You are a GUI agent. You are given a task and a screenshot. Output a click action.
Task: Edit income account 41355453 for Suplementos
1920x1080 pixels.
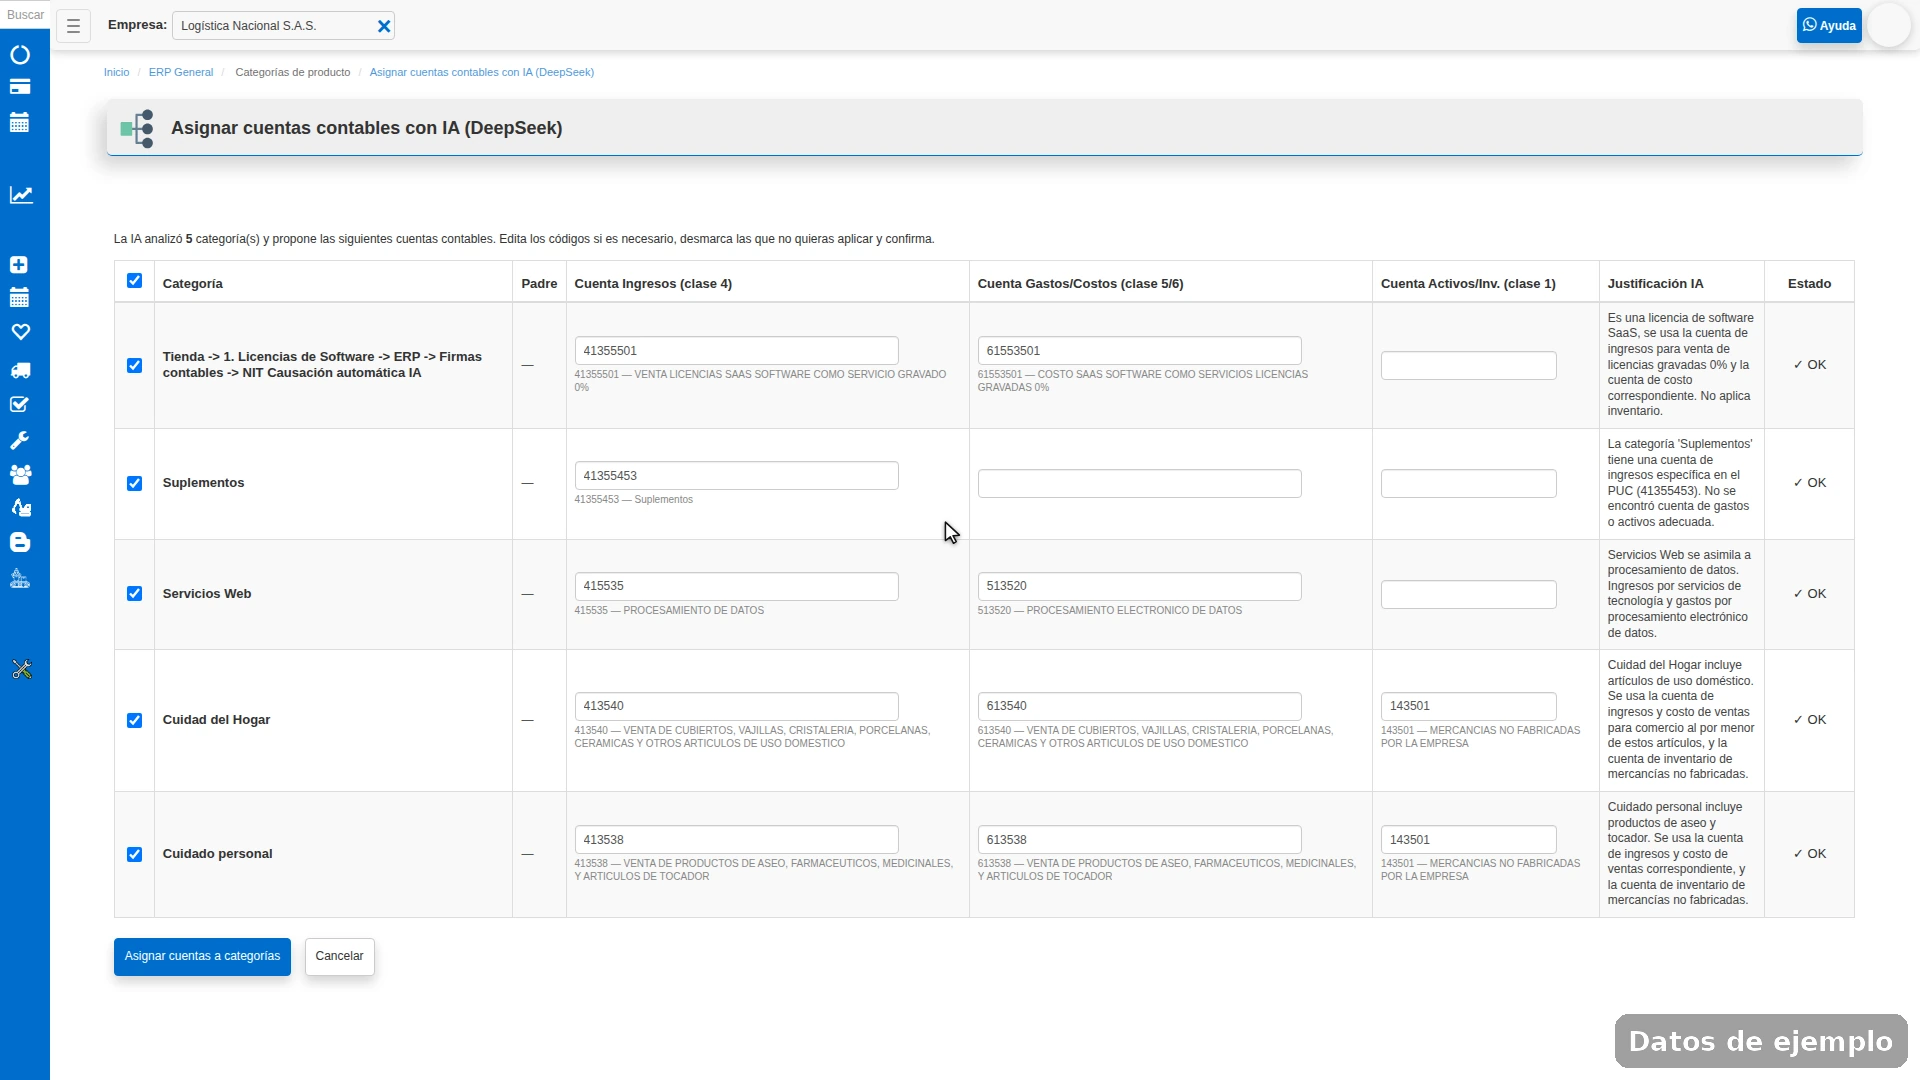pos(736,476)
